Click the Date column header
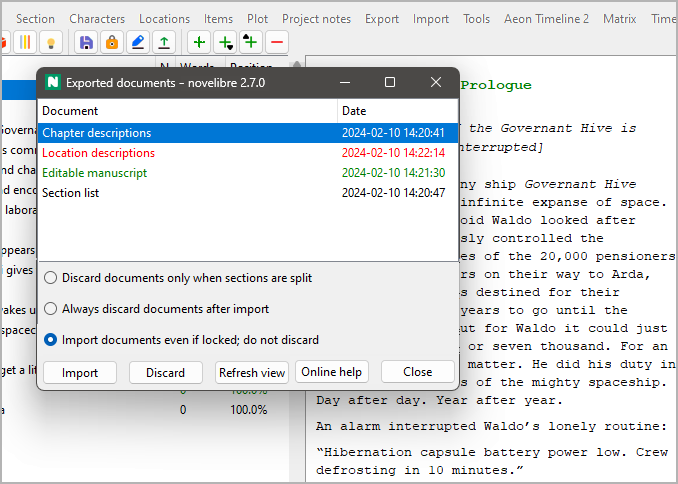 (x=397, y=111)
